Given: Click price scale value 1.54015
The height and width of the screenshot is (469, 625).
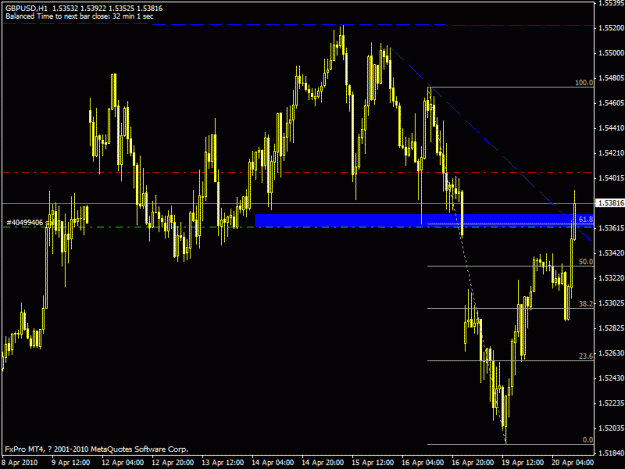Looking at the screenshot, I should point(610,178).
